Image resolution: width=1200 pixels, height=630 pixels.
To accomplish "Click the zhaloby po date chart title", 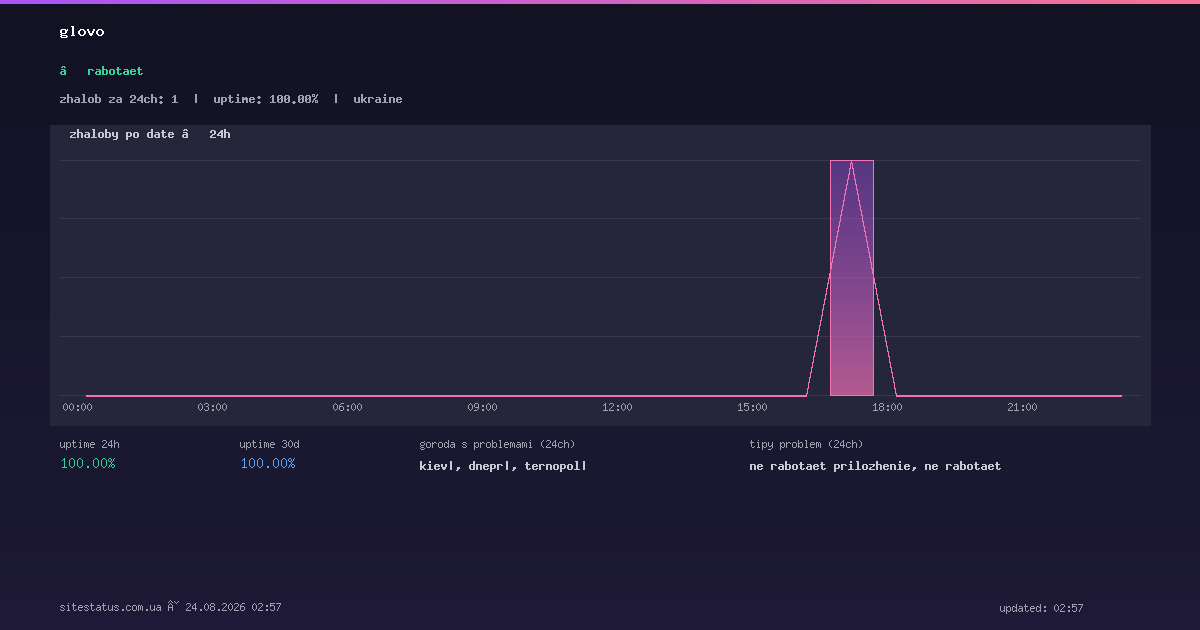I will (122, 134).
